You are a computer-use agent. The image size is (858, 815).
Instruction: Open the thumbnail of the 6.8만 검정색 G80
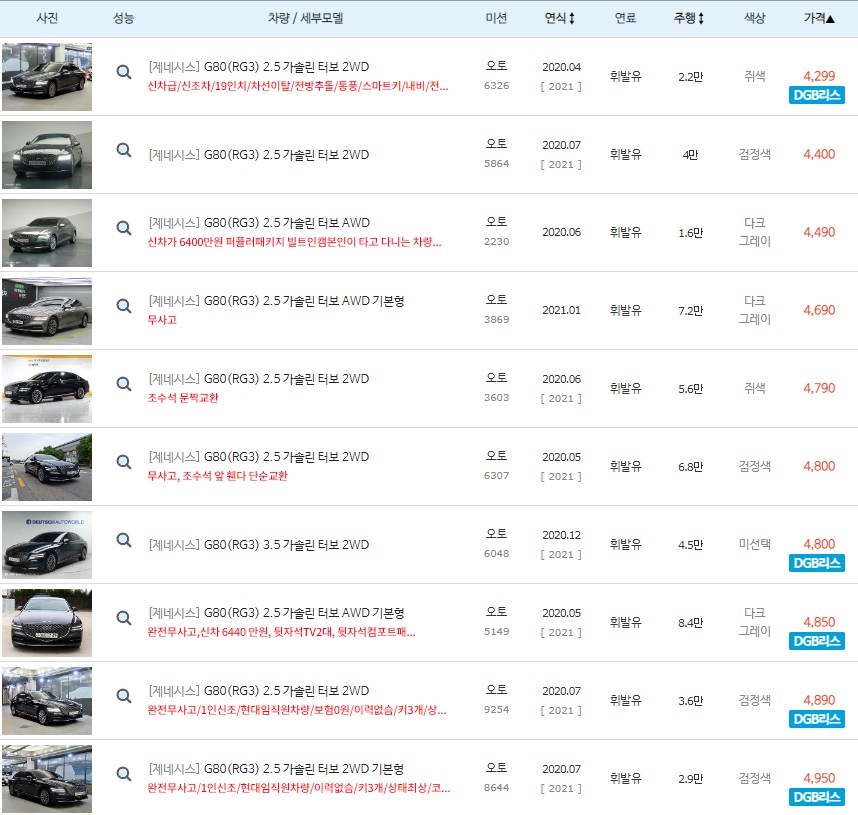(47, 467)
